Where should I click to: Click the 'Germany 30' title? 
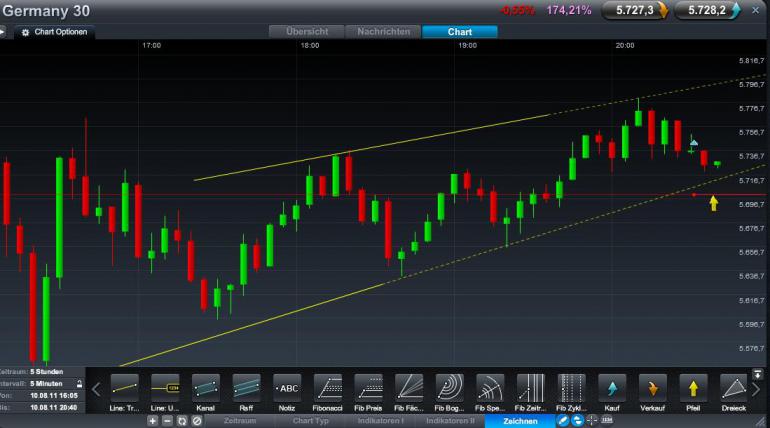[x=46, y=11]
